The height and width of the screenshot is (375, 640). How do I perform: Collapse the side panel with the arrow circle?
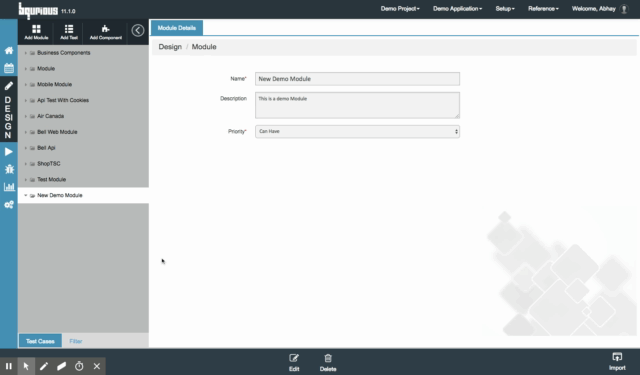click(138, 30)
